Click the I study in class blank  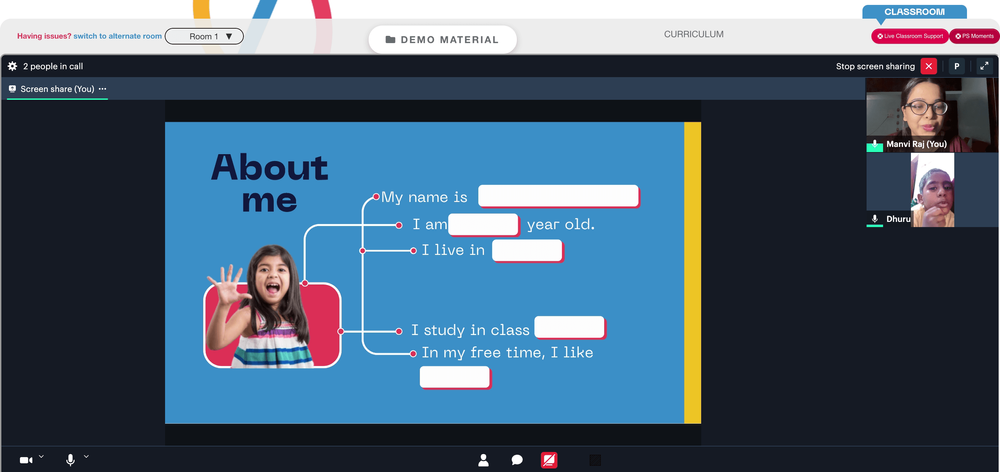[x=570, y=328]
